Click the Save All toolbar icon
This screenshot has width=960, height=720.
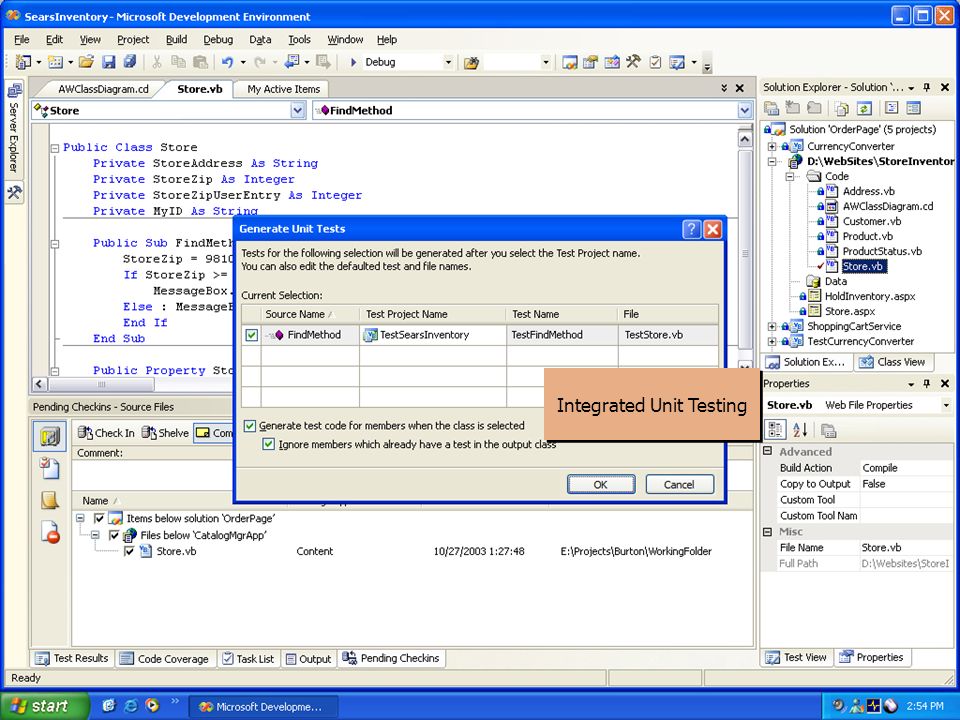[x=130, y=62]
